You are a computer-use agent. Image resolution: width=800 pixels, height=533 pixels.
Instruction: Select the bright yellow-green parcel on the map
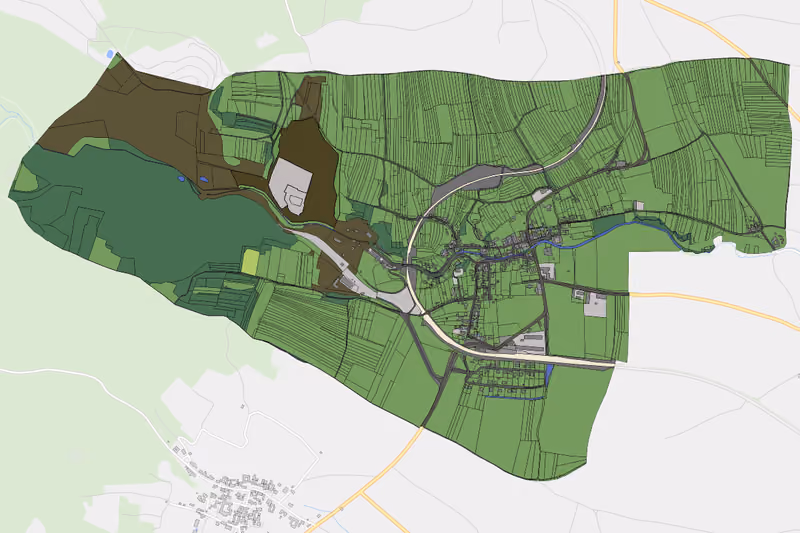click(250, 262)
